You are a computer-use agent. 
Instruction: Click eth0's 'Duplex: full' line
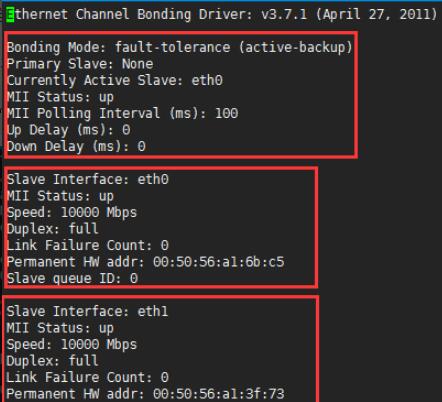click(x=53, y=229)
